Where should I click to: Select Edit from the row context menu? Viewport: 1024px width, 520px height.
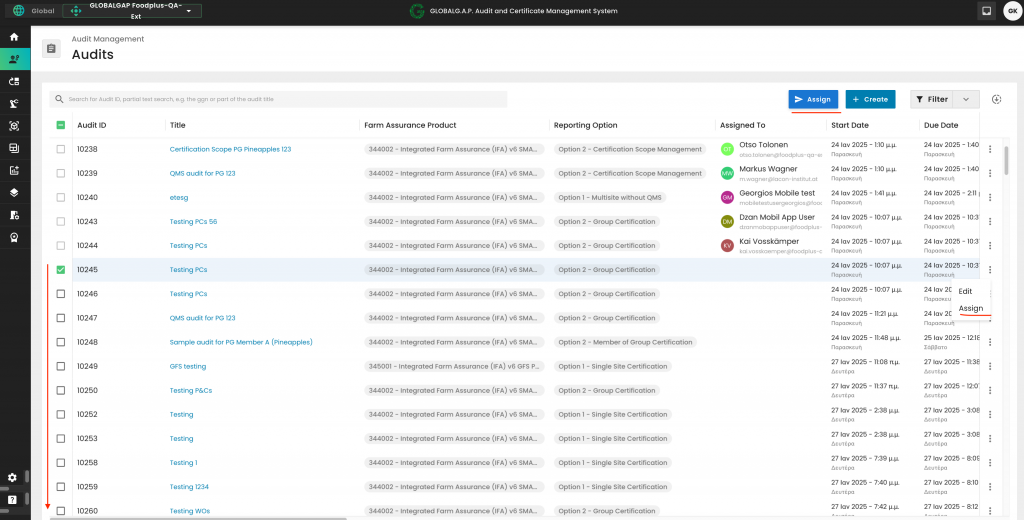click(965, 291)
